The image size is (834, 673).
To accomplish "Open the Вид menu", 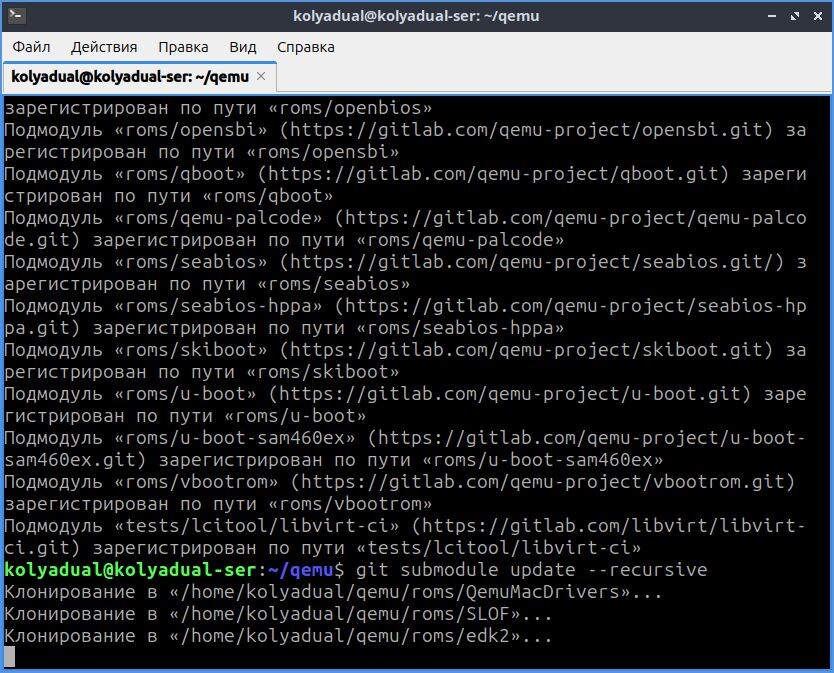I will point(243,47).
